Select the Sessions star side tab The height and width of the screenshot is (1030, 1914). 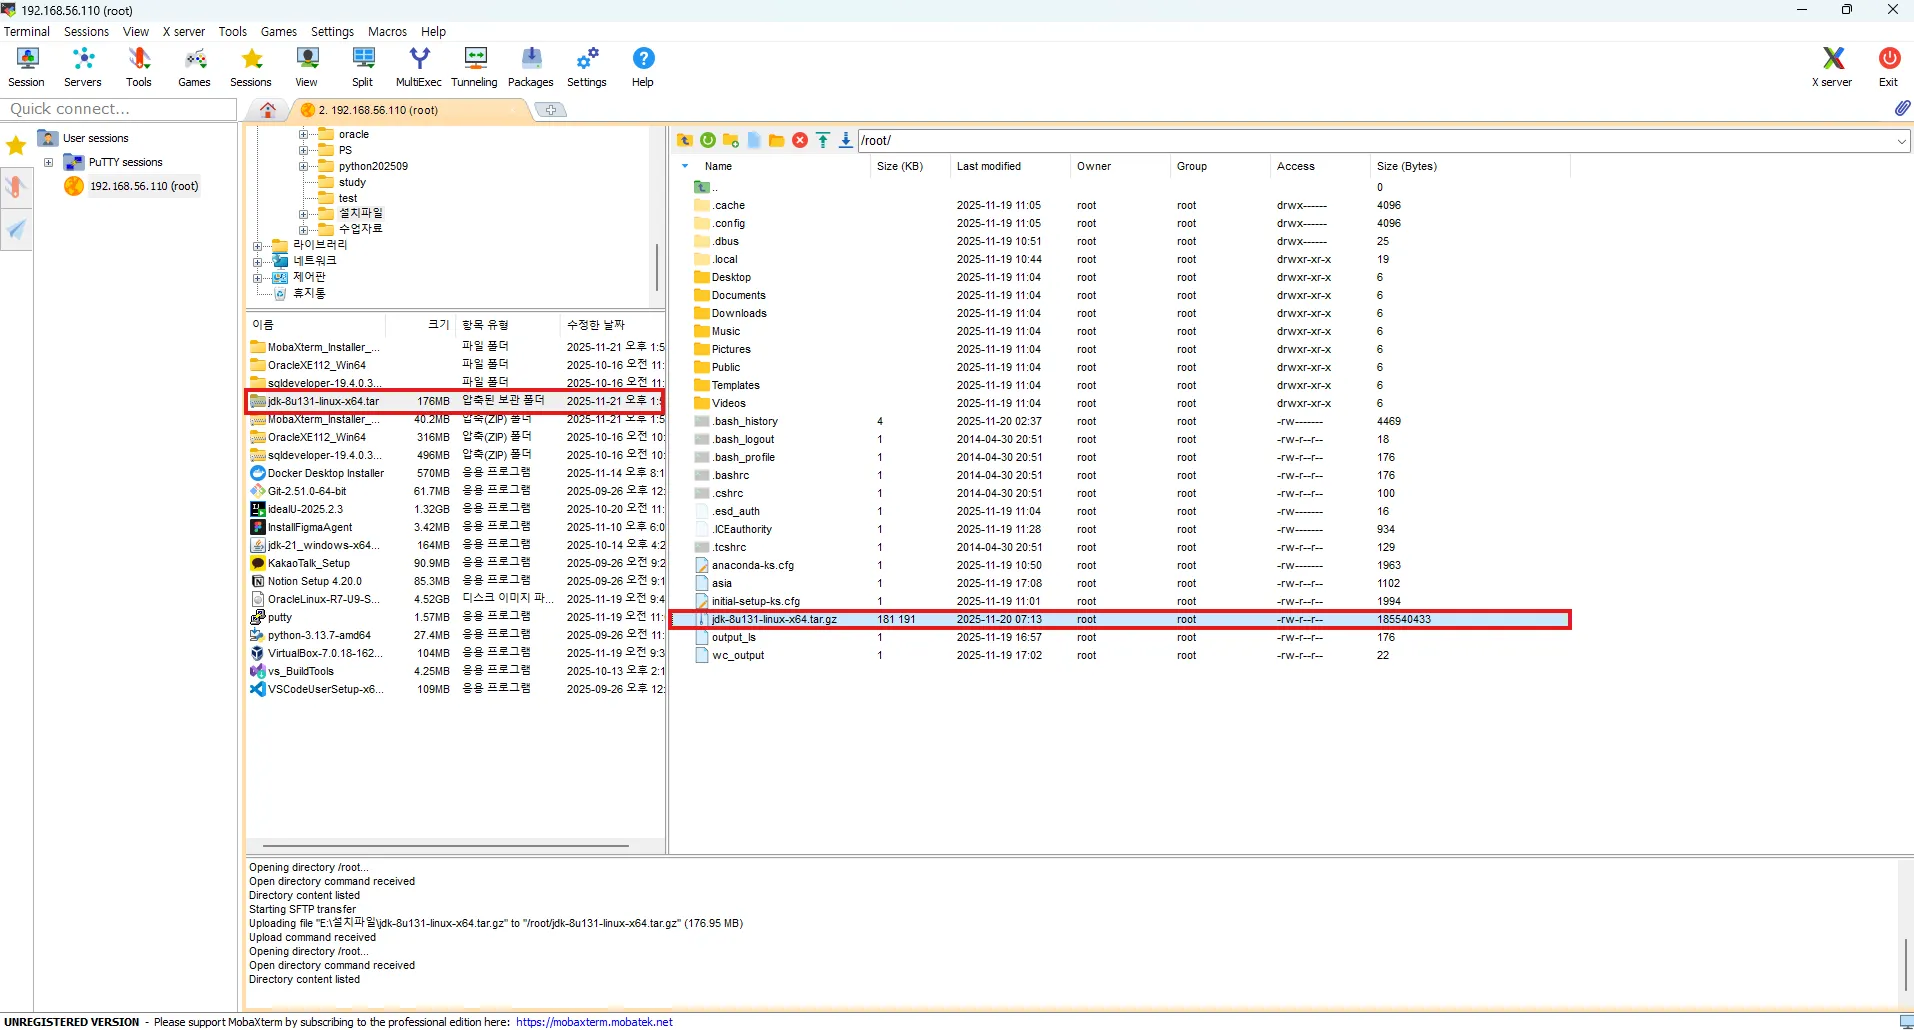(16, 146)
